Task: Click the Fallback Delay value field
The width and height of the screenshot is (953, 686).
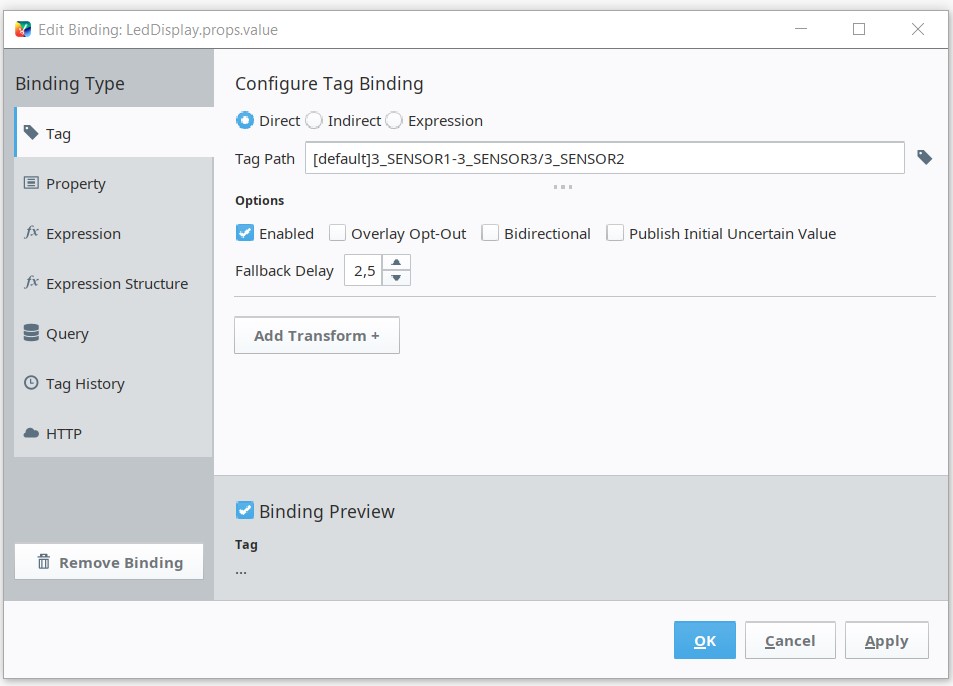Action: click(363, 270)
